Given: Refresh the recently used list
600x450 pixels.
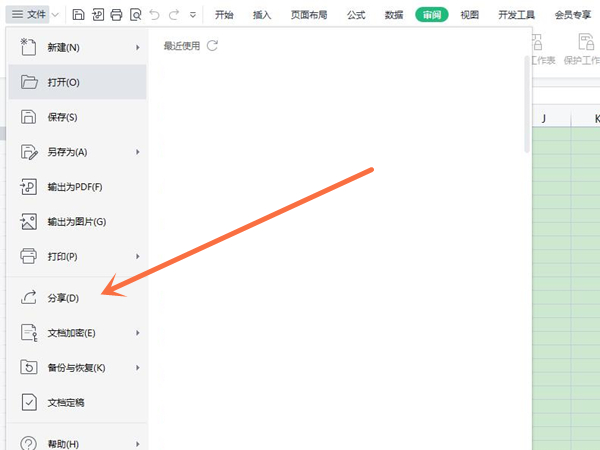Looking at the screenshot, I should [x=212, y=46].
